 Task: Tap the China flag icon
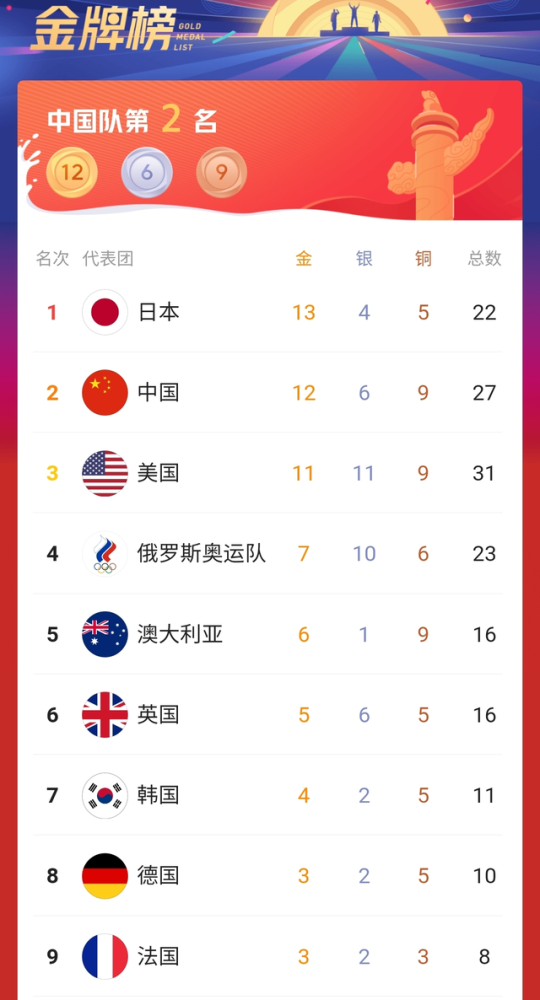(x=105, y=392)
